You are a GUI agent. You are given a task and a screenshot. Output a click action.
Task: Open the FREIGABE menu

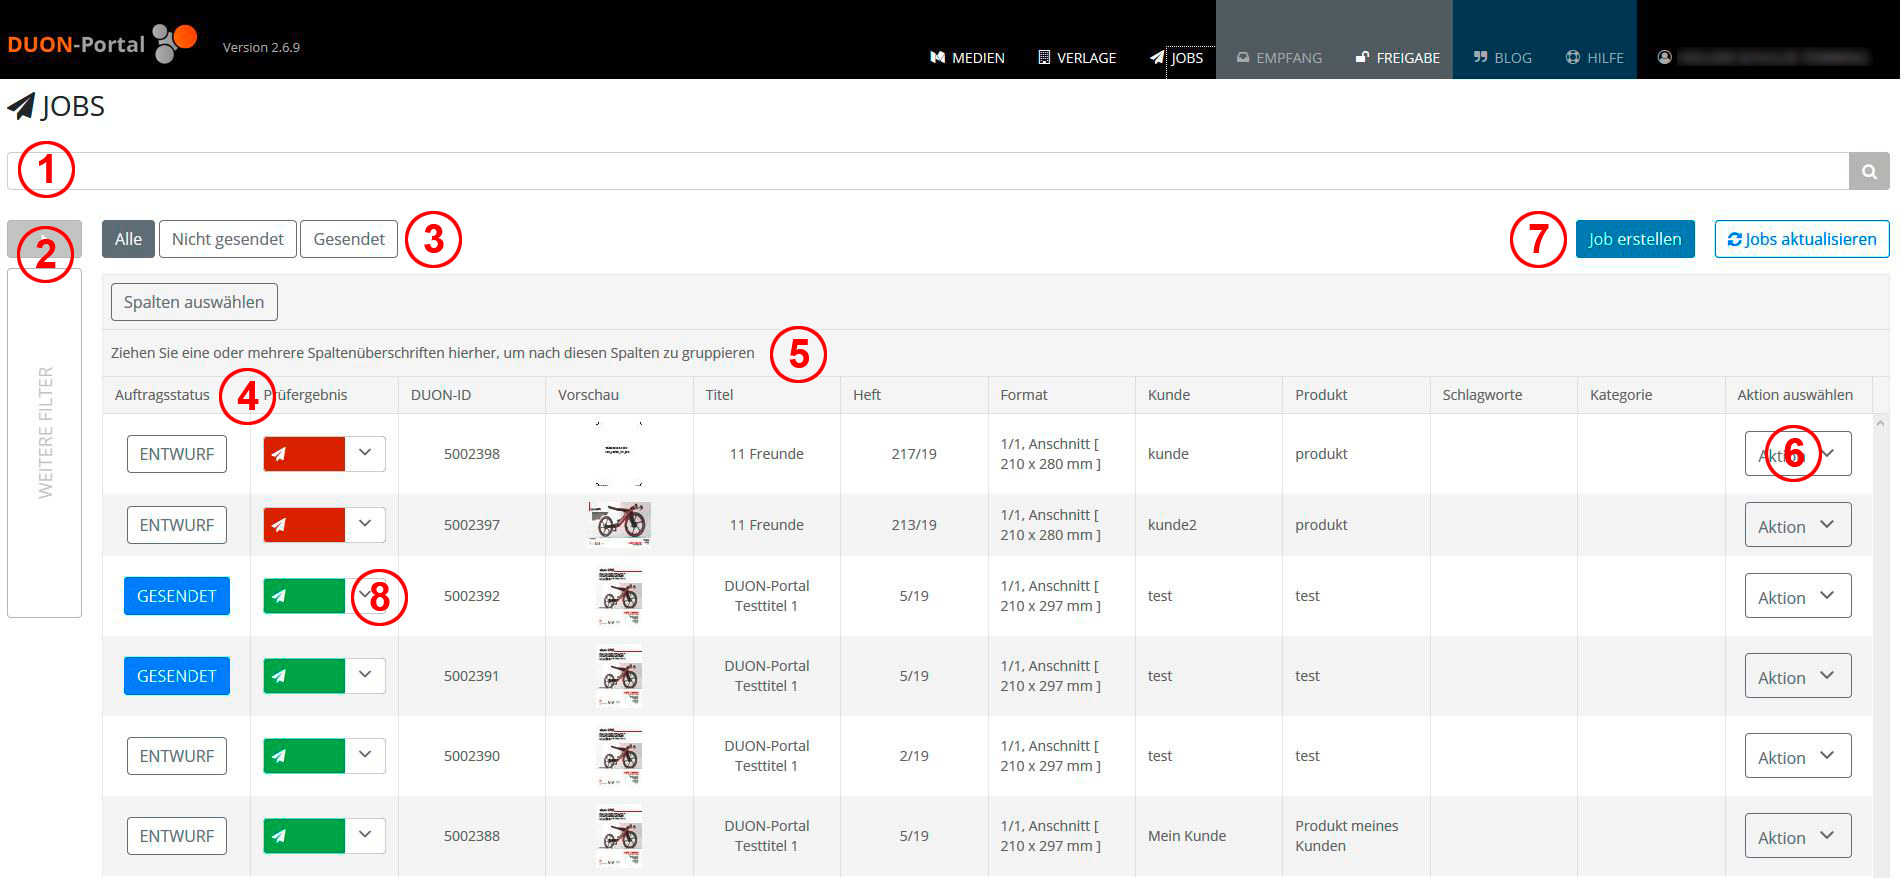click(1397, 58)
